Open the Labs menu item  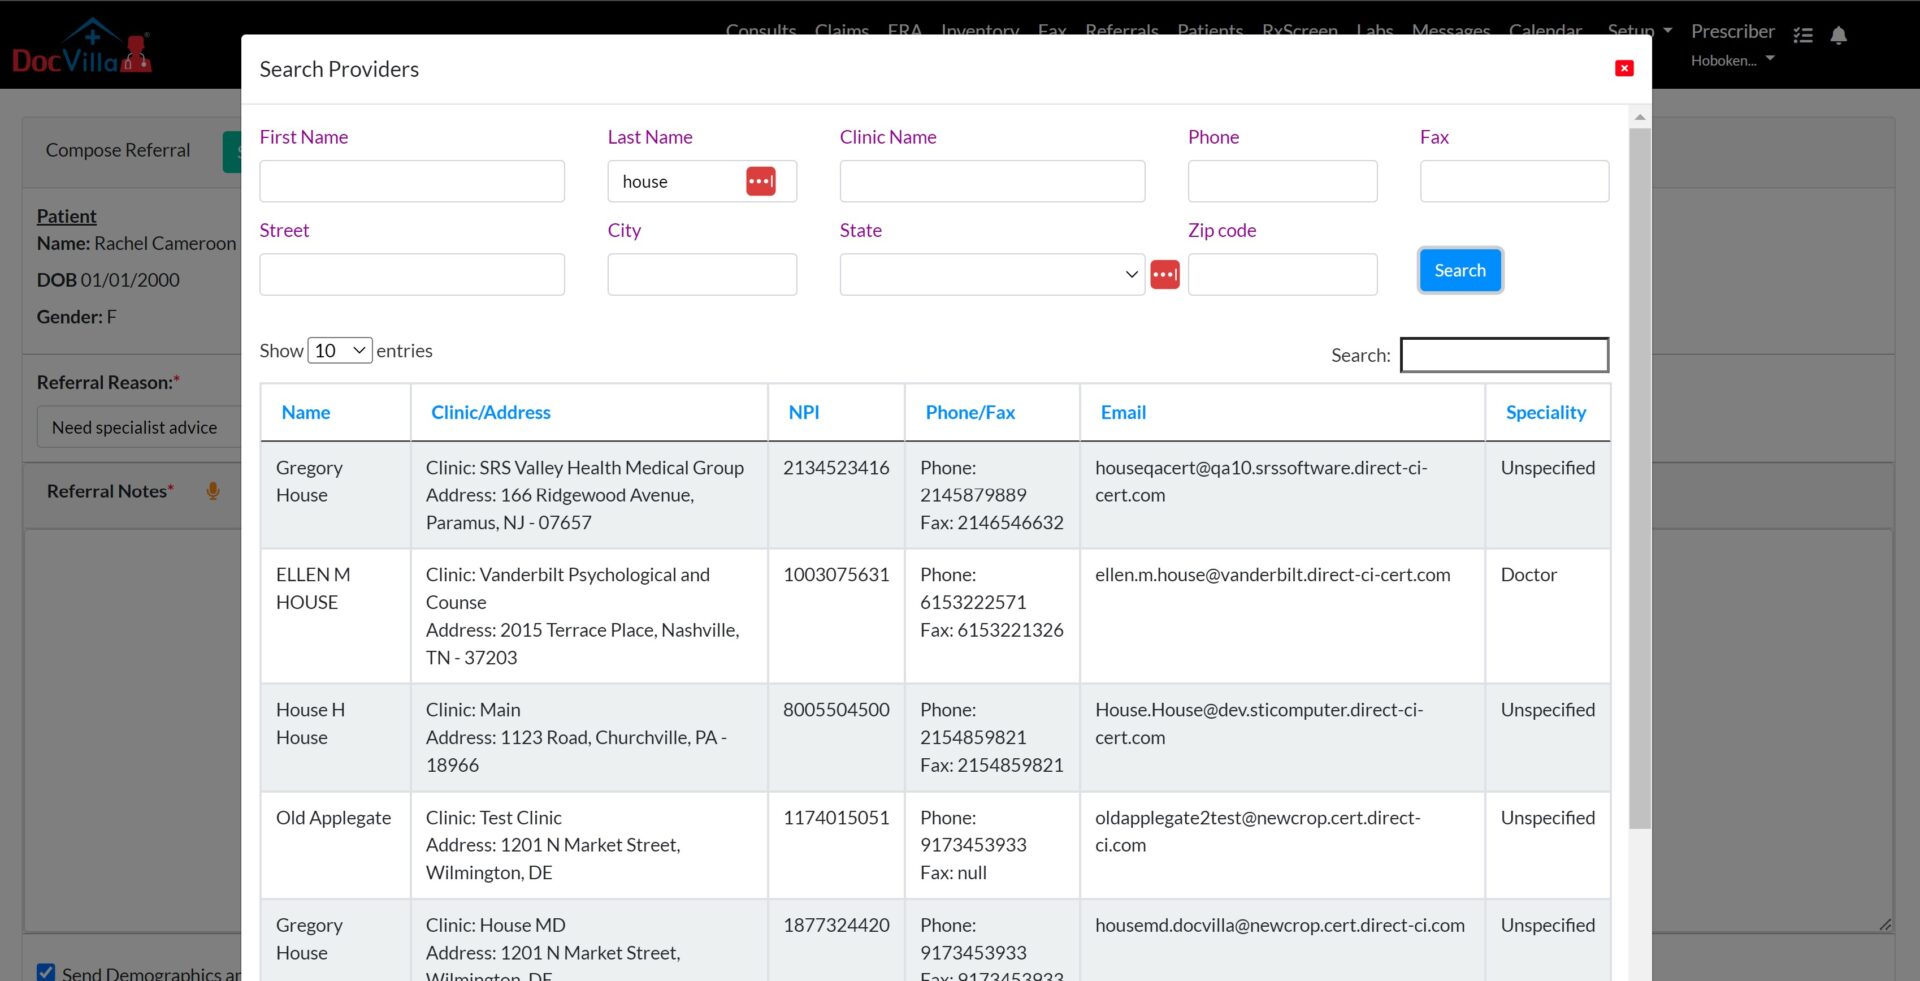pyautogui.click(x=1373, y=31)
